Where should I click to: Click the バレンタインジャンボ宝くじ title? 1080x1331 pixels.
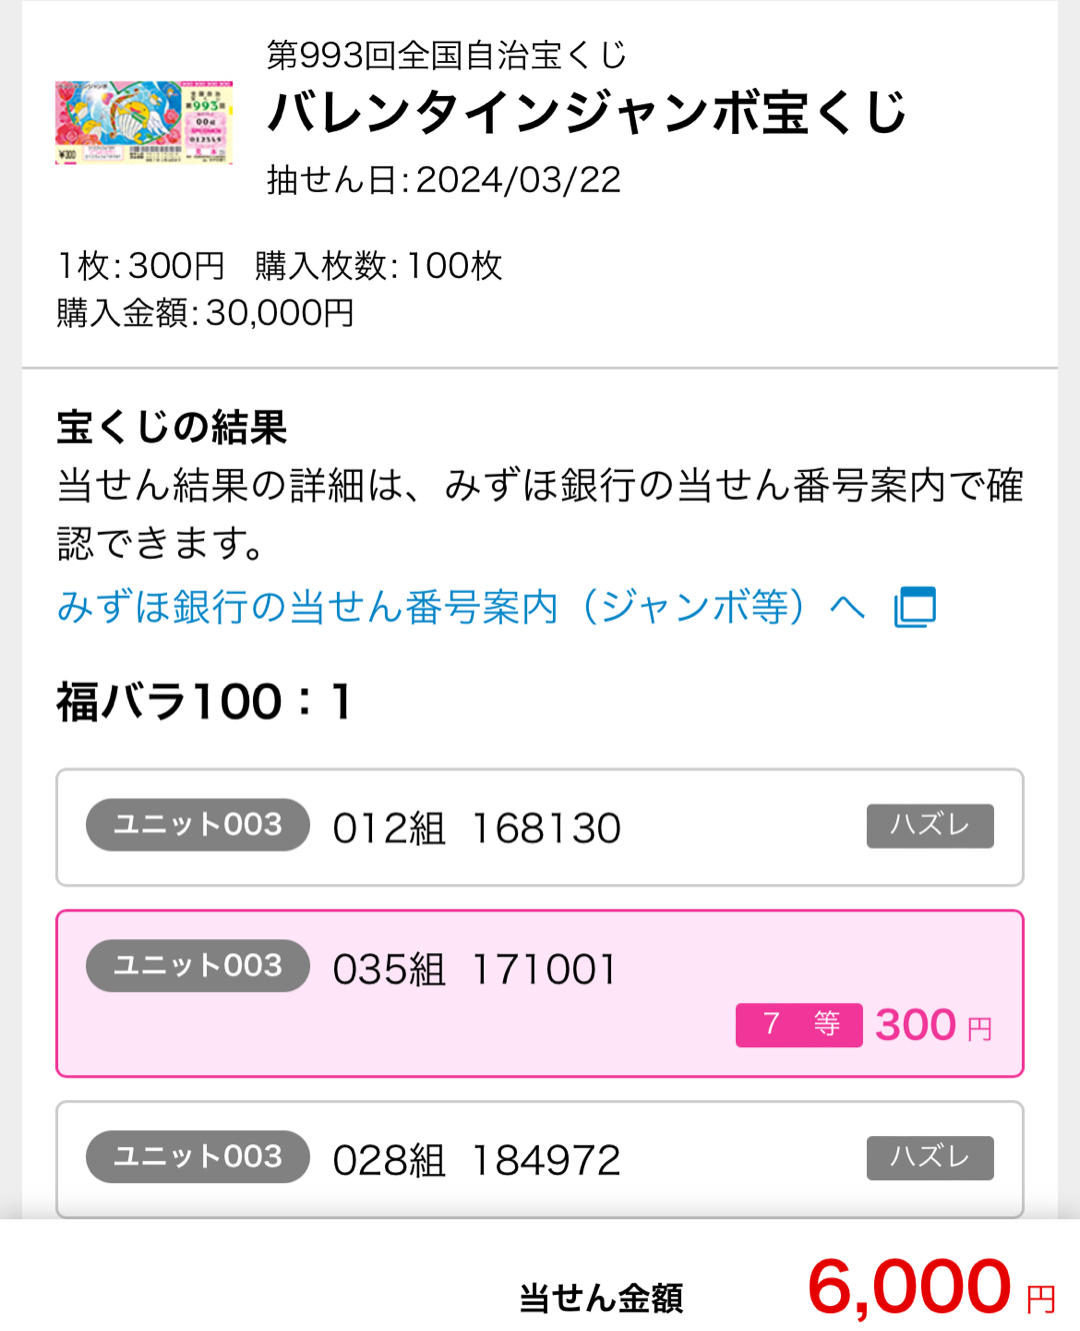click(x=586, y=112)
